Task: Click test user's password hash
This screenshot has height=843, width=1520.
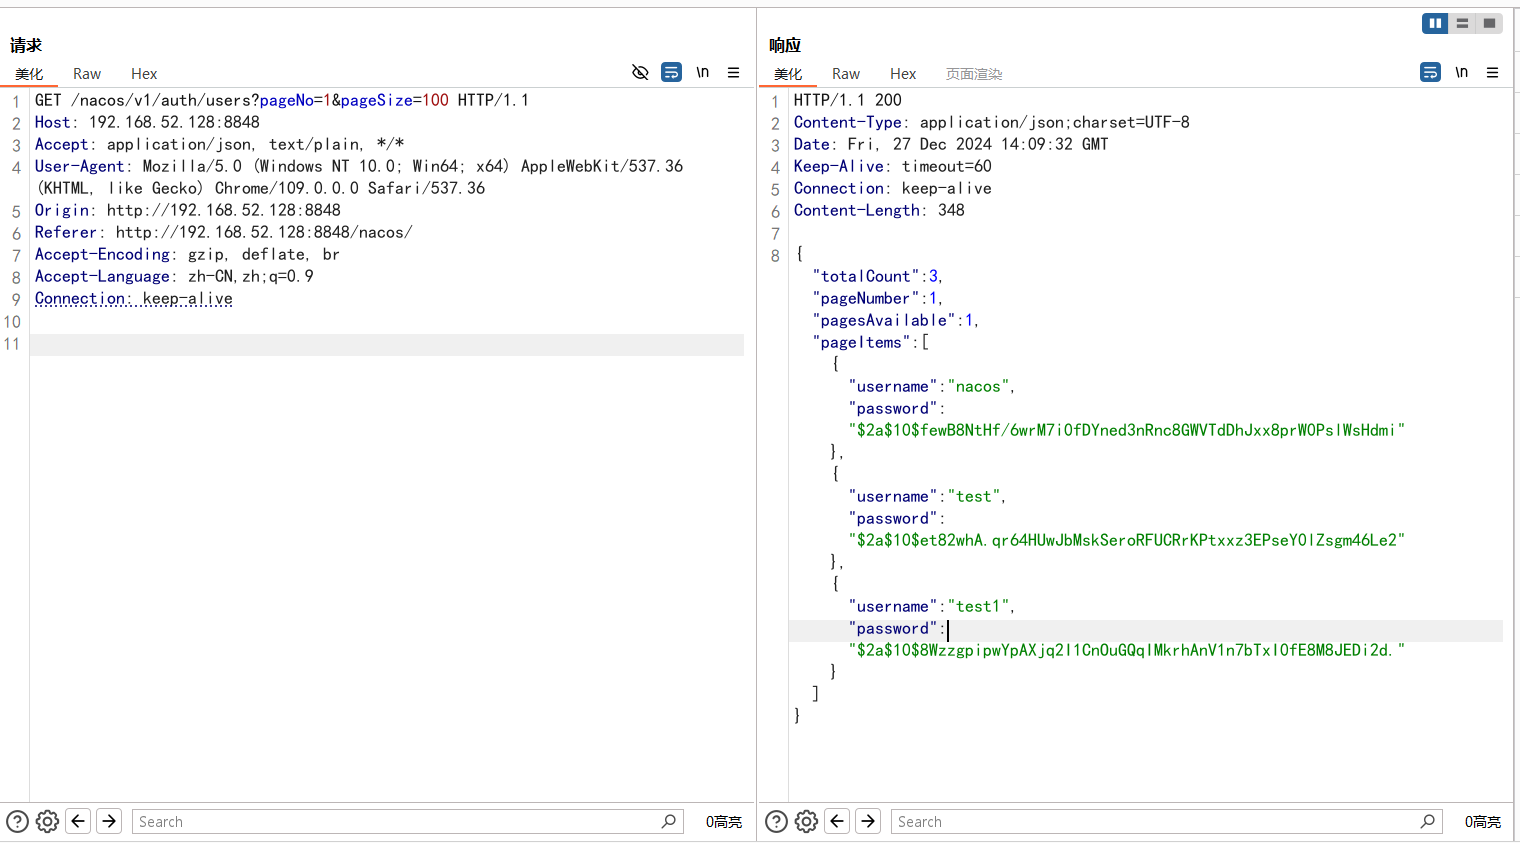Action: (x=1127, y=540)
